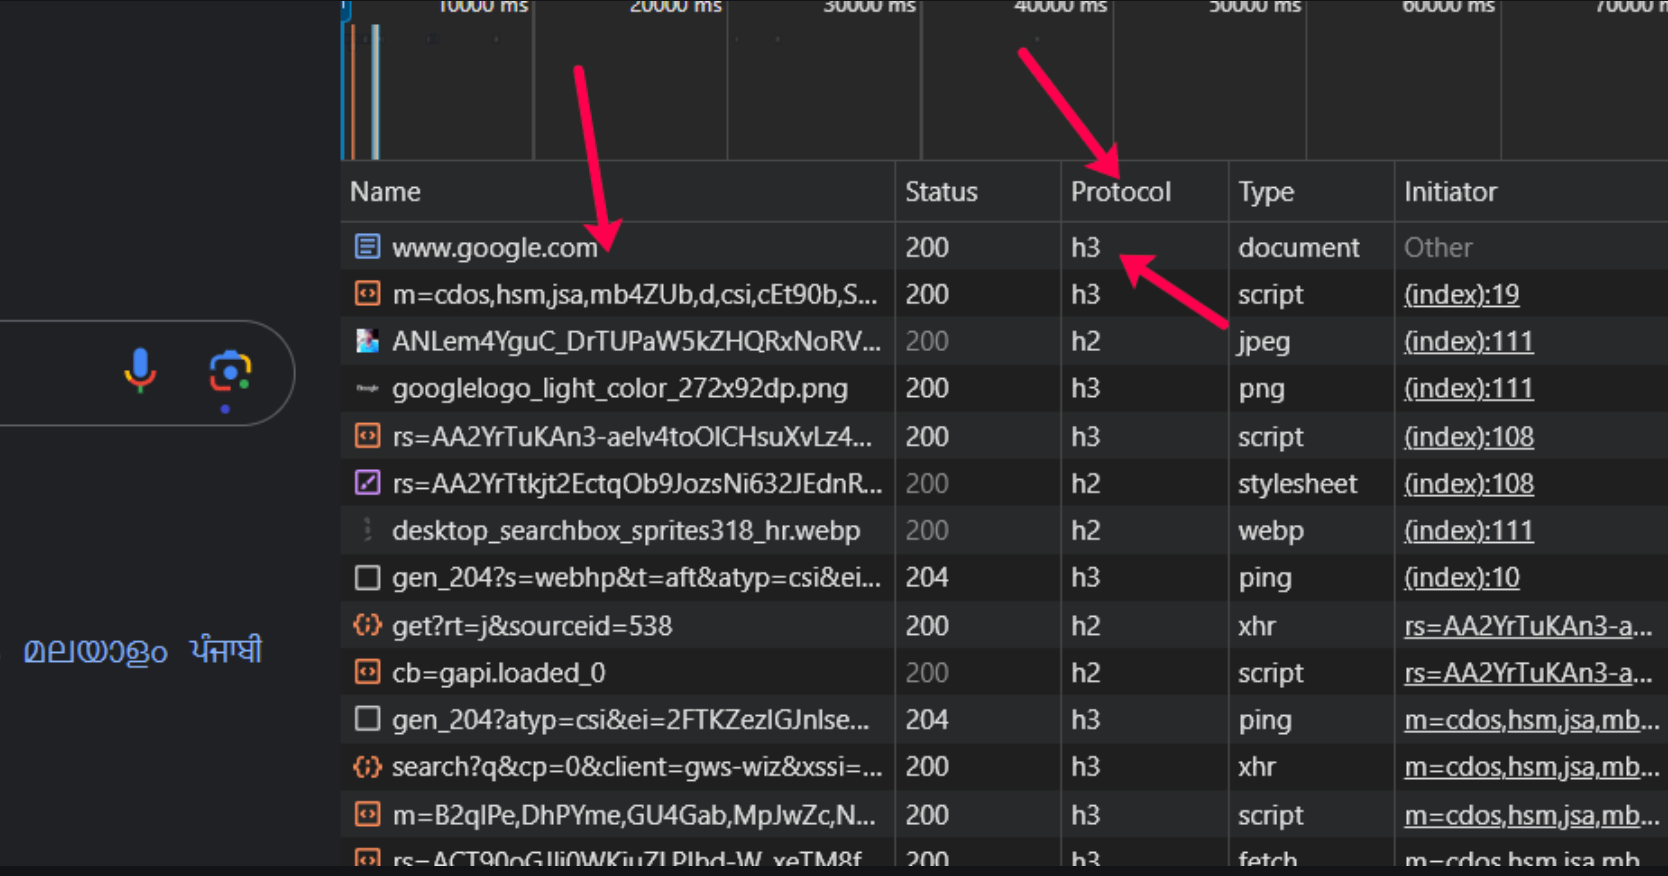Click the icon beside gen_204?atyp=csi request
The image size is (1668, 876).
[x=367, y=719]
